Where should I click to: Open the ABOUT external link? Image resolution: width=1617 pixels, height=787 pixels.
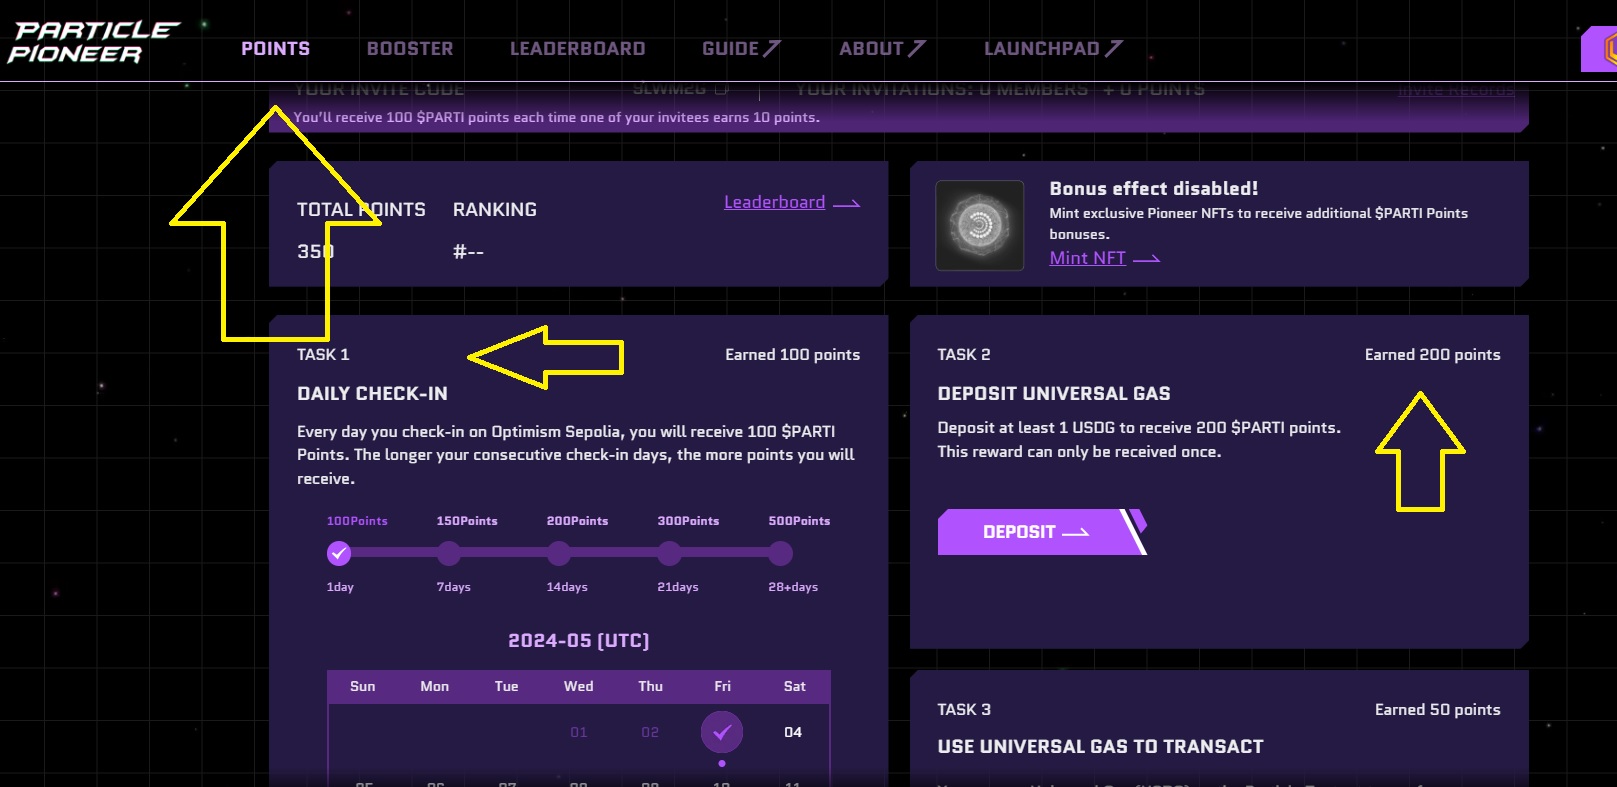[x=882, y=48]
